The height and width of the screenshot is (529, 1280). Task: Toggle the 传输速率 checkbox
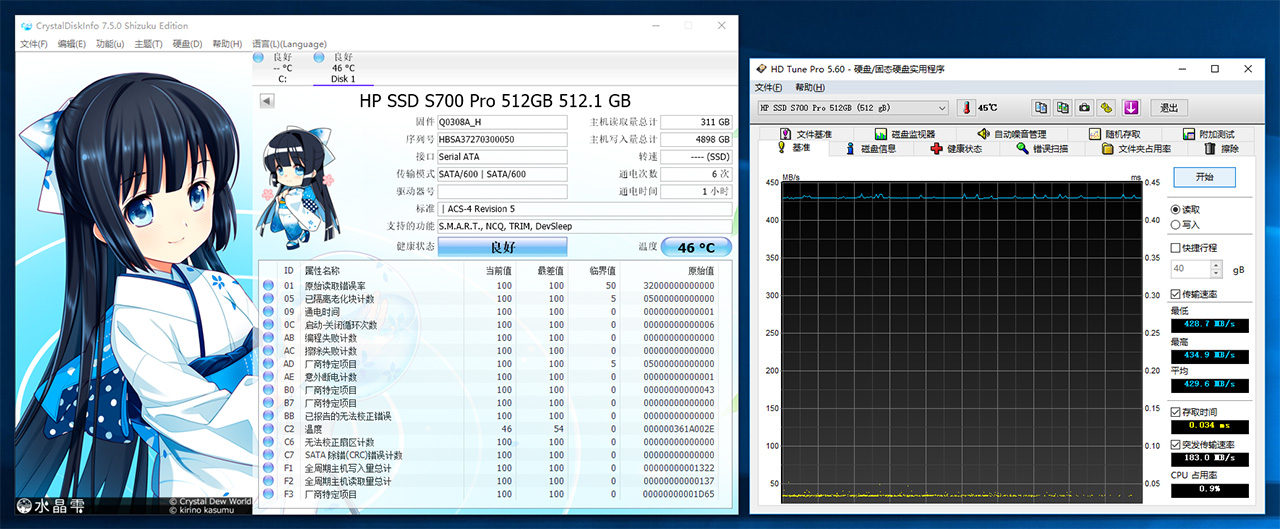1176,294
